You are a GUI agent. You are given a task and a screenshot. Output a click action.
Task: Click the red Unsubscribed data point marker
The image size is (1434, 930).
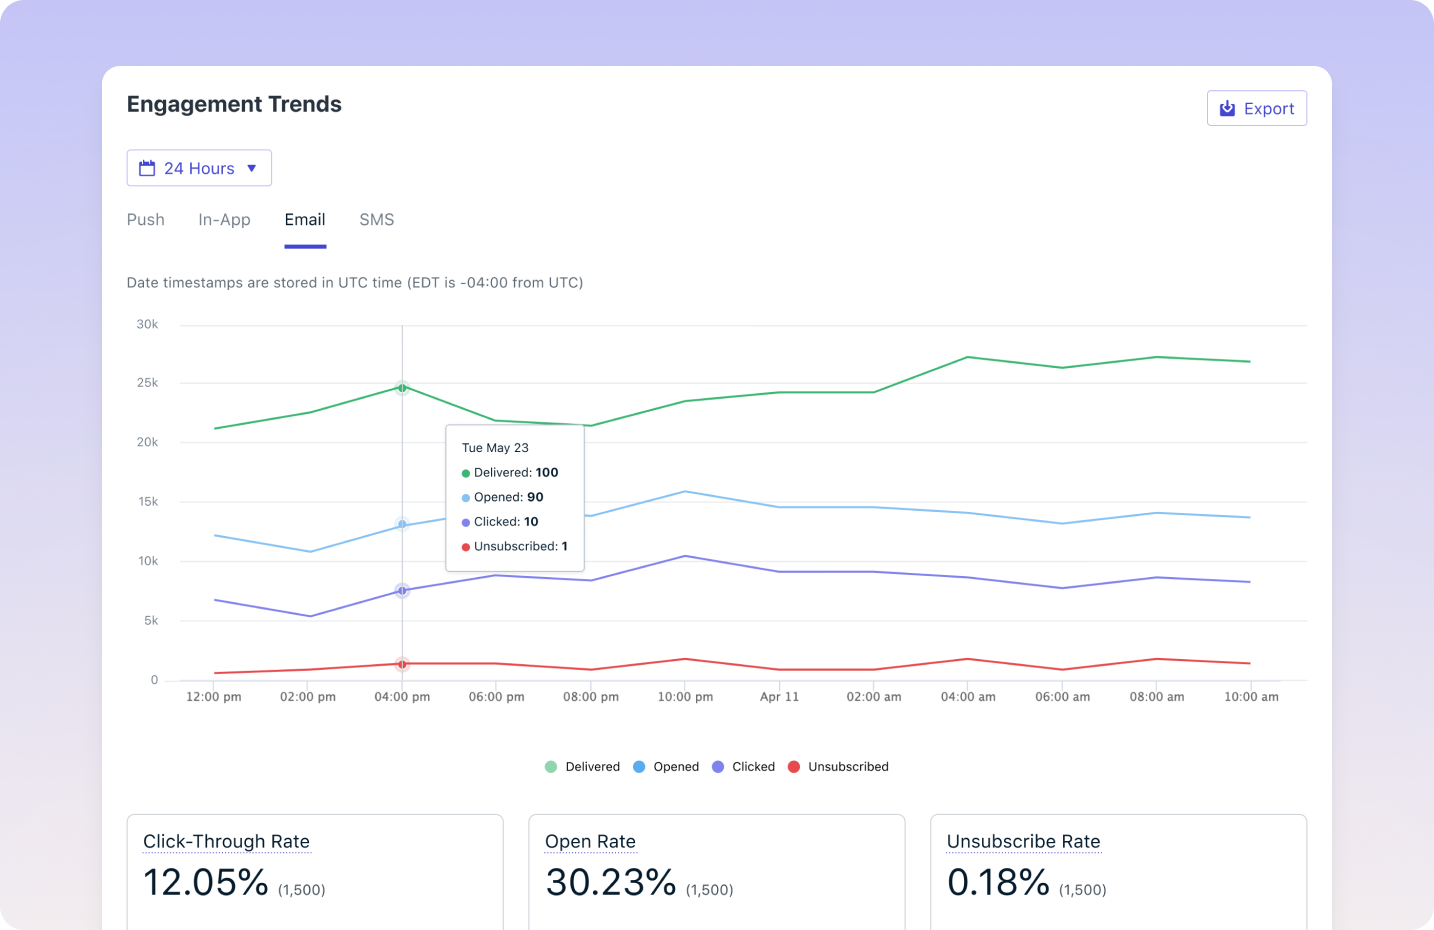point(402,664)
